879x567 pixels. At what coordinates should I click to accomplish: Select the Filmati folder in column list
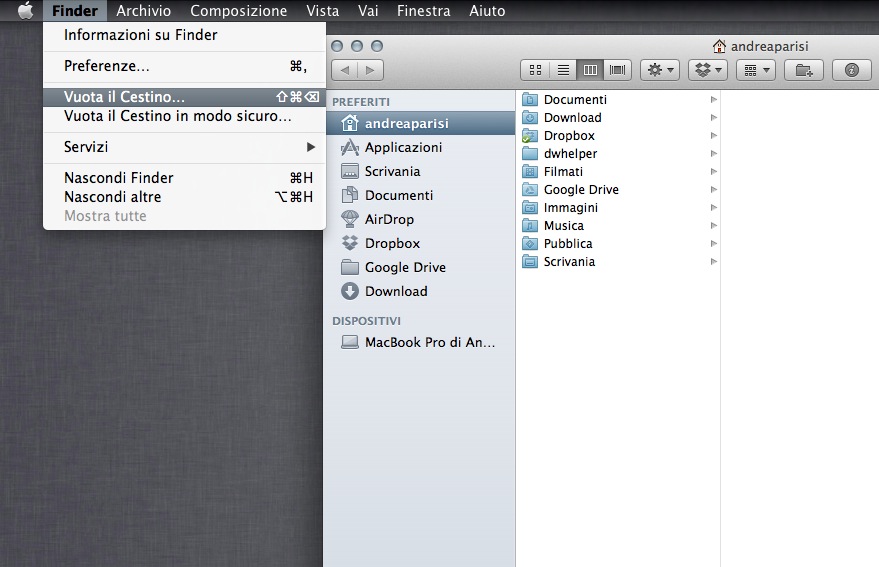coord(619,172)
